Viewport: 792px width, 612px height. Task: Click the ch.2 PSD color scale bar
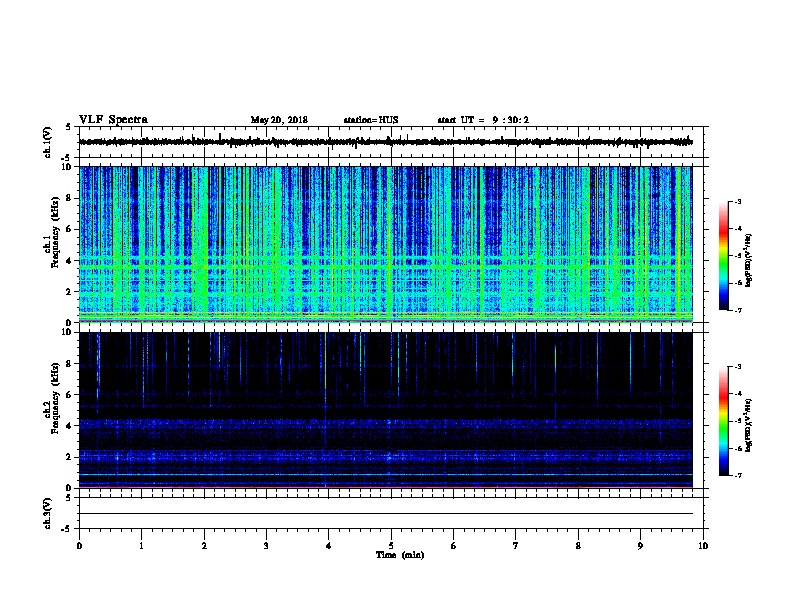pyautogui.click(x=724, y=421)
